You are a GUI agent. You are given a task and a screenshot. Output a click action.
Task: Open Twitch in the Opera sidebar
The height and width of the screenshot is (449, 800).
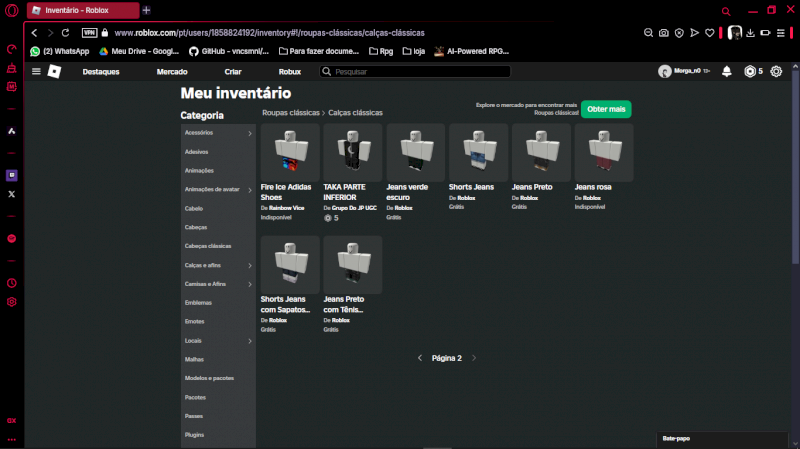[12, 175]
